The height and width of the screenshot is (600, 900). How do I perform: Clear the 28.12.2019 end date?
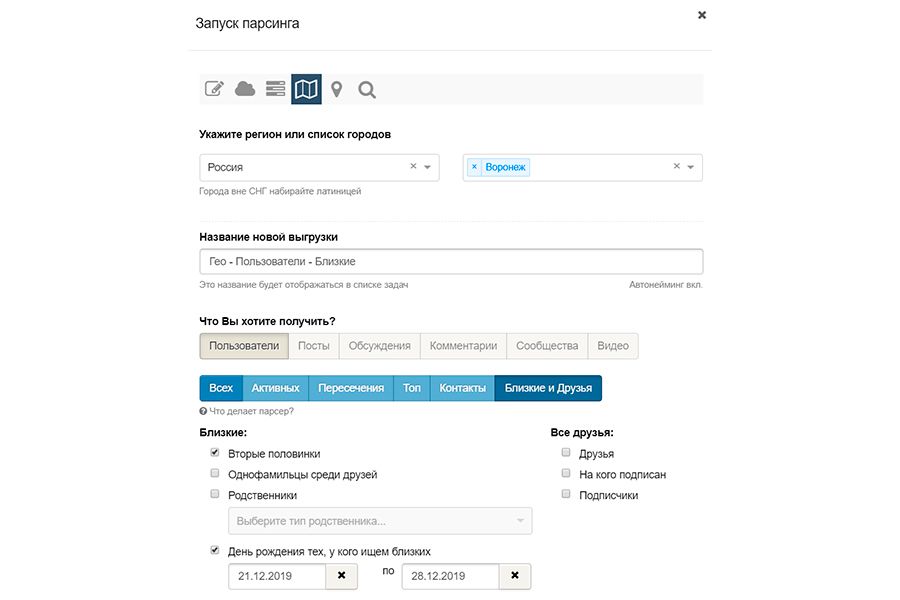515,575
